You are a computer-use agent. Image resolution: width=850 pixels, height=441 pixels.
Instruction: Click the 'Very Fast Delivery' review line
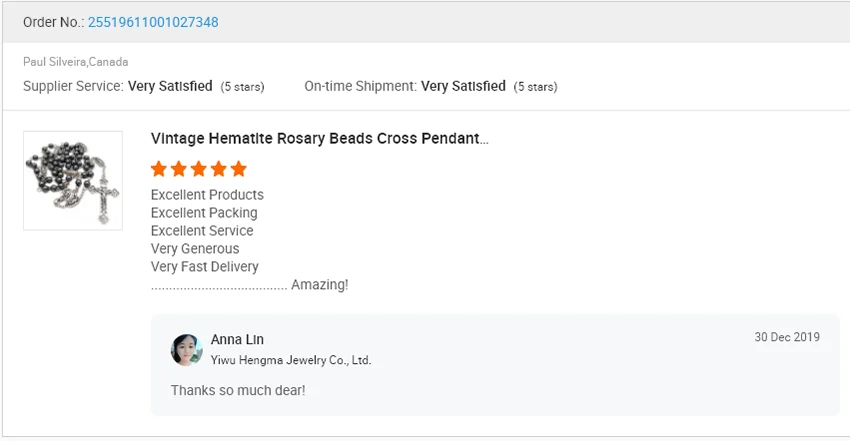205,267
